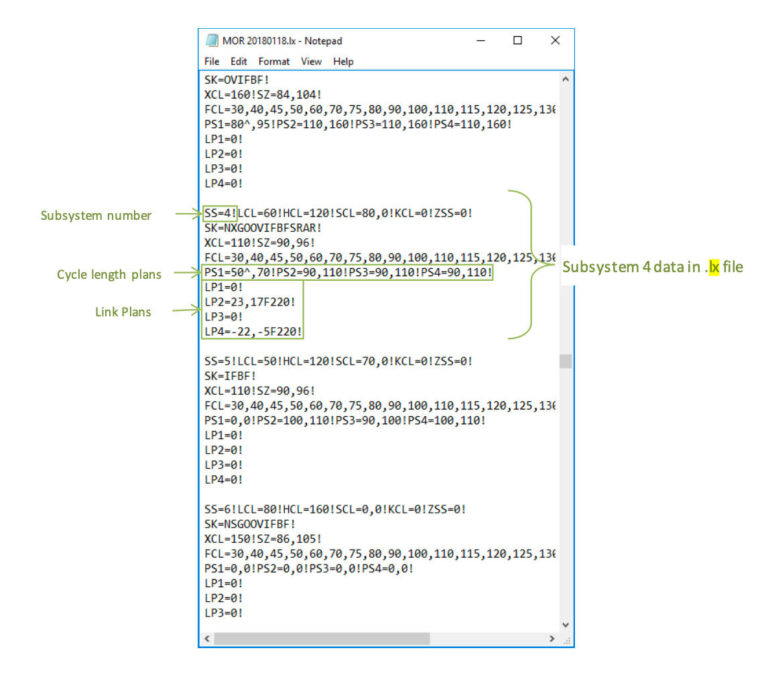The image size is (768, 689).
Task: Open the File menu
Action: point(211,61)
